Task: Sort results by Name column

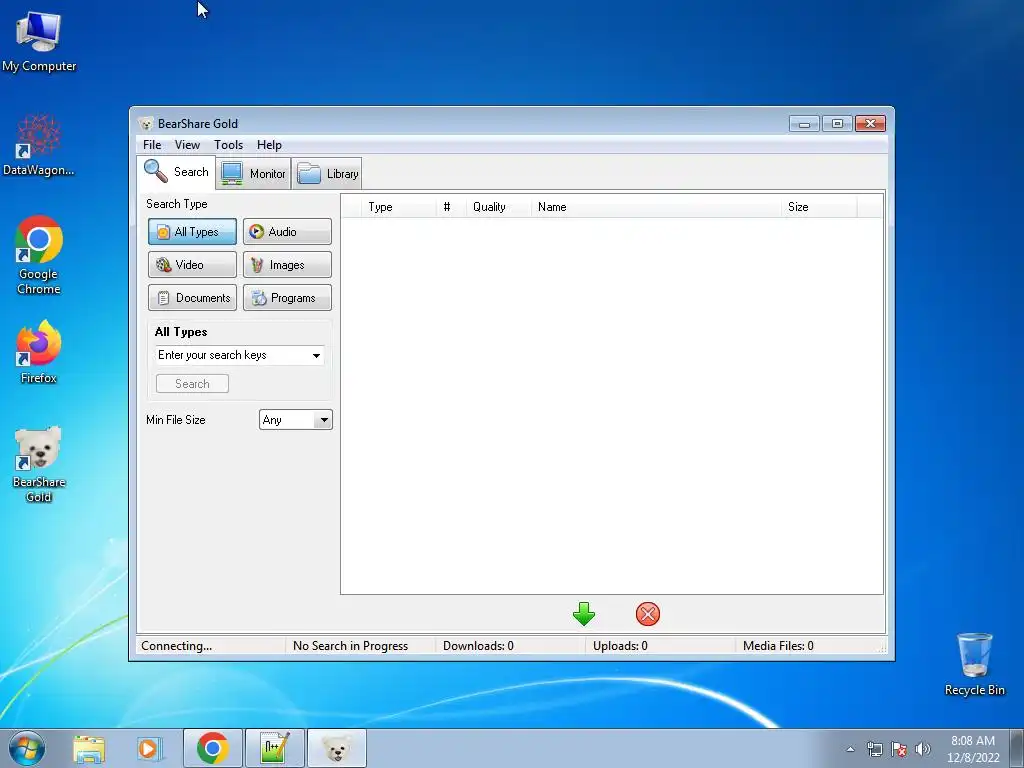Action: click(656, 207)
